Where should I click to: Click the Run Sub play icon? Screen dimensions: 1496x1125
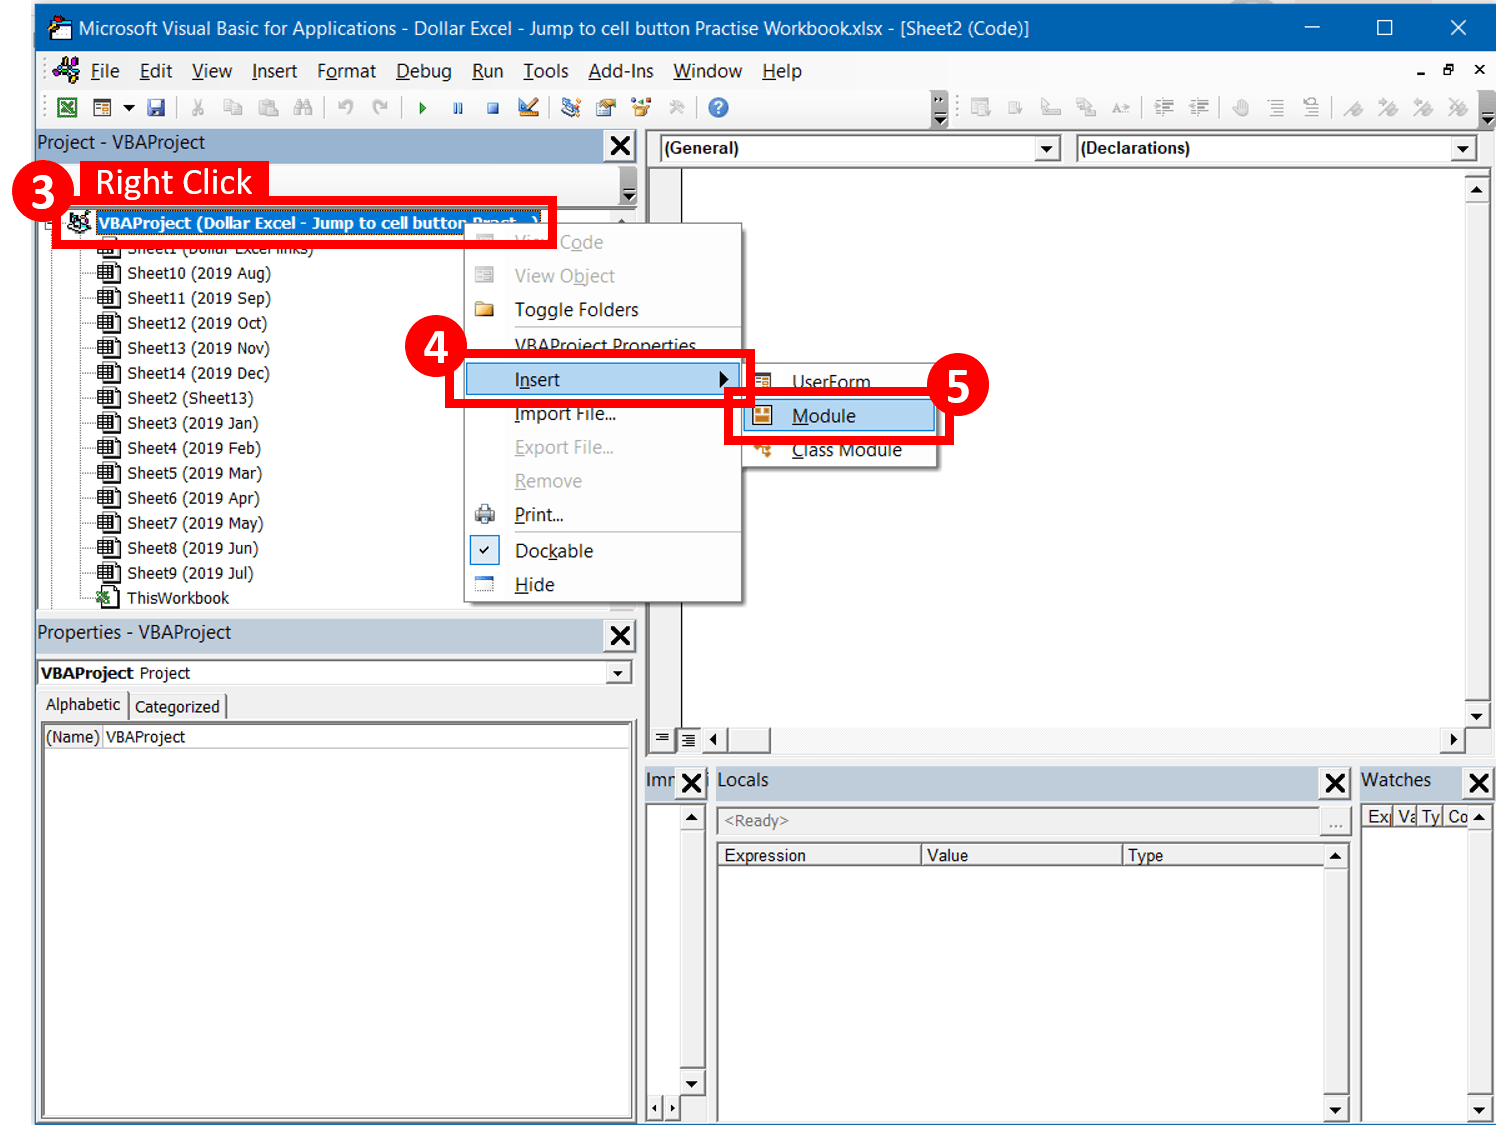pyautogui.click(x=422, y=108)
